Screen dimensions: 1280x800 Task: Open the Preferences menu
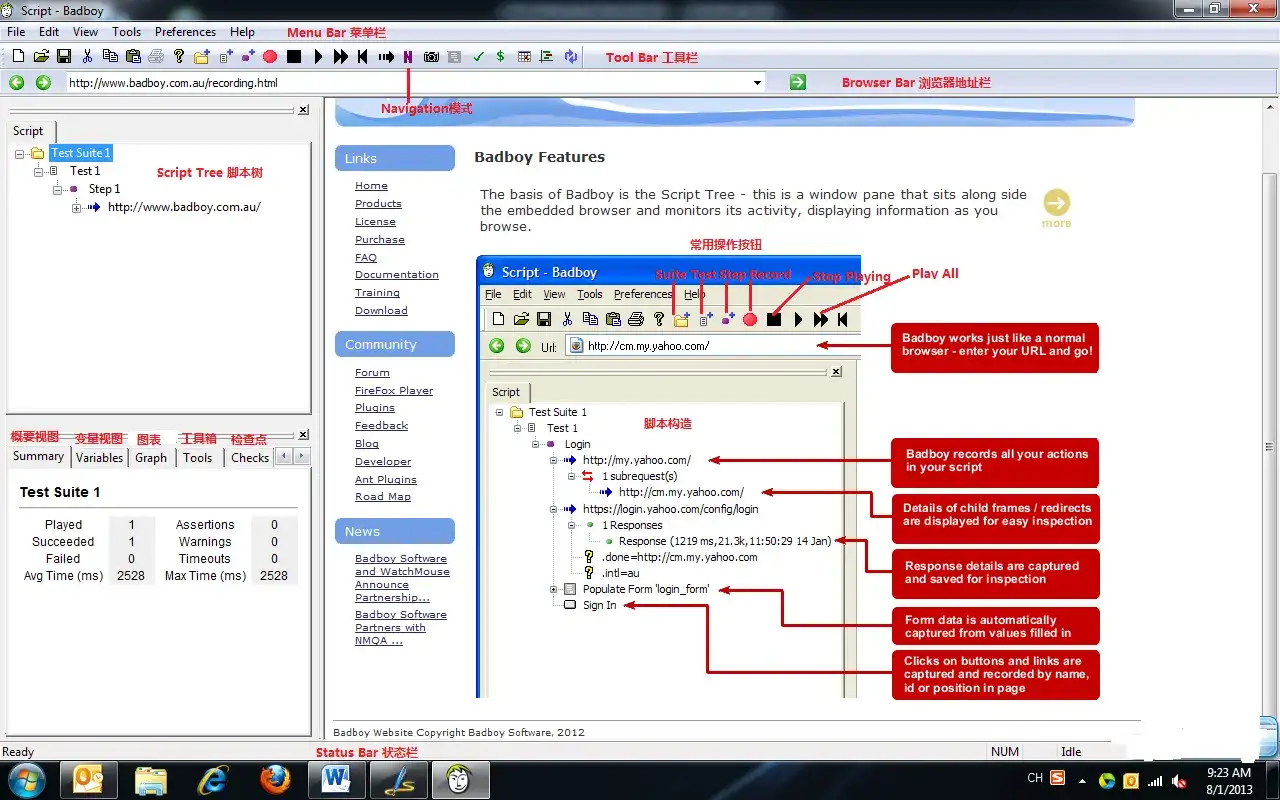185,32
